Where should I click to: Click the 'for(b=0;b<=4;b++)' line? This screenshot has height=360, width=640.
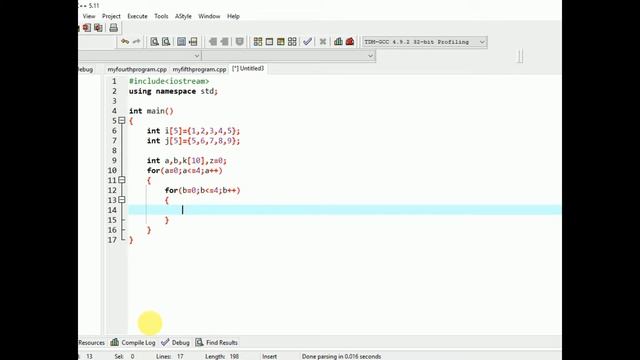[202, 190]
